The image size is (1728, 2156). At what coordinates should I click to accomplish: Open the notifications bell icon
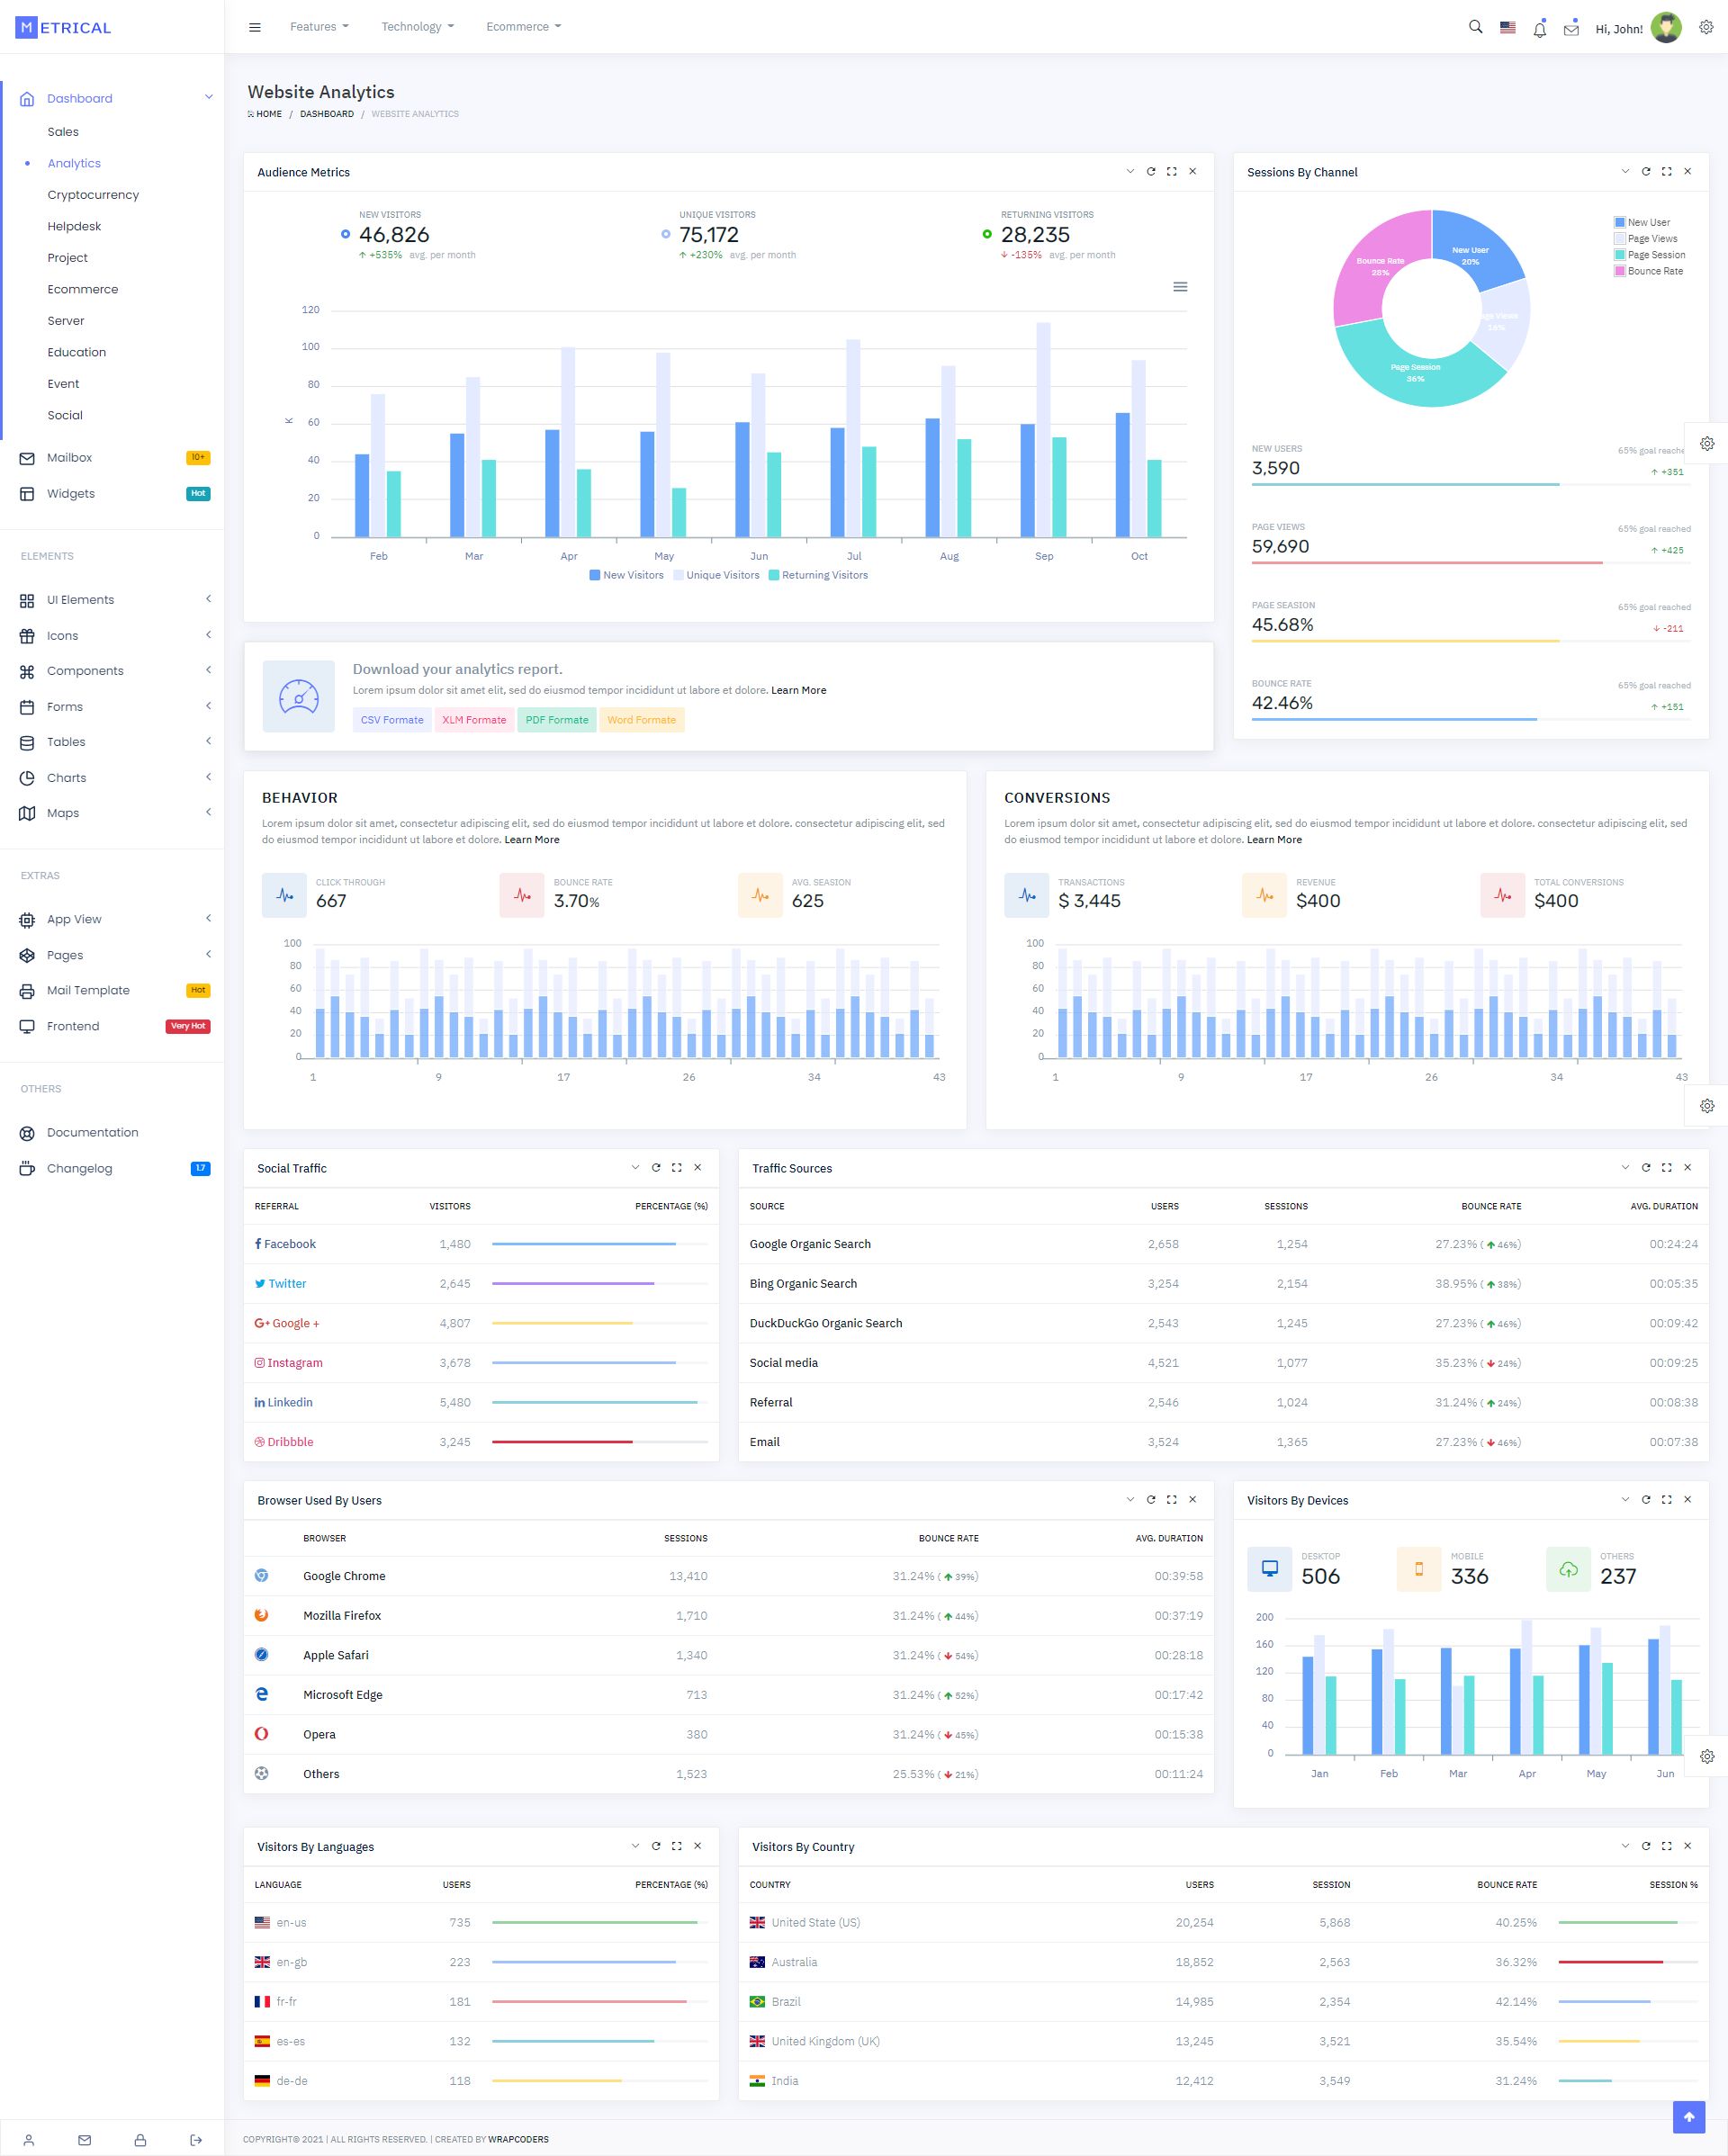pos(1539,30)
